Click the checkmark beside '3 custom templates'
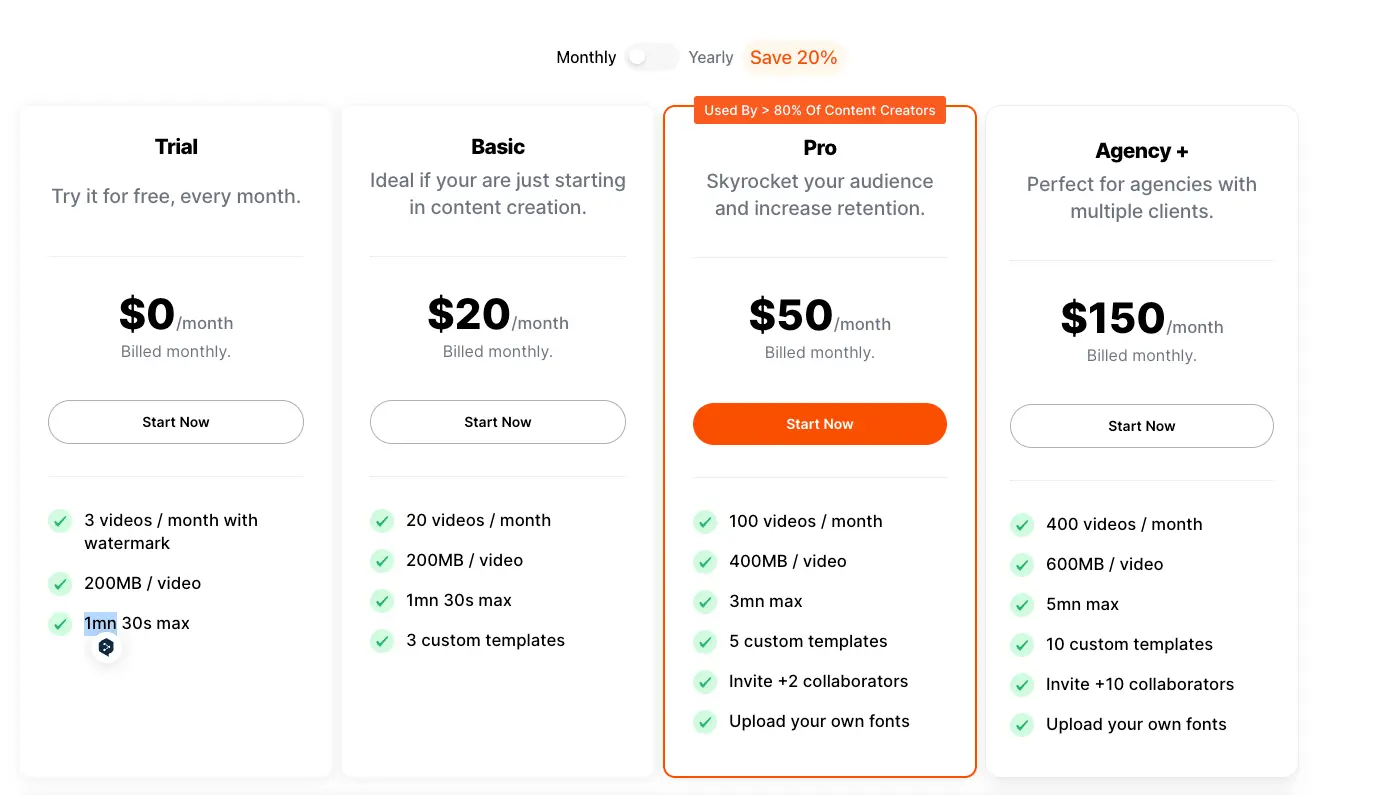1398x795 pixels. 382,640
